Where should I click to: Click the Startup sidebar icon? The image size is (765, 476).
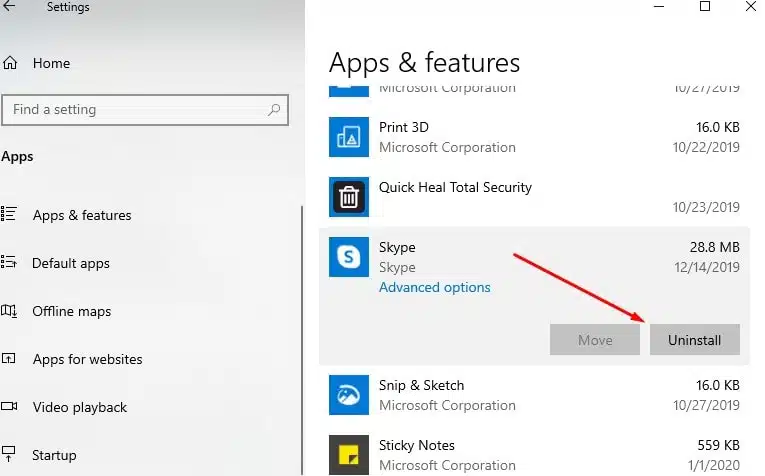9,454
